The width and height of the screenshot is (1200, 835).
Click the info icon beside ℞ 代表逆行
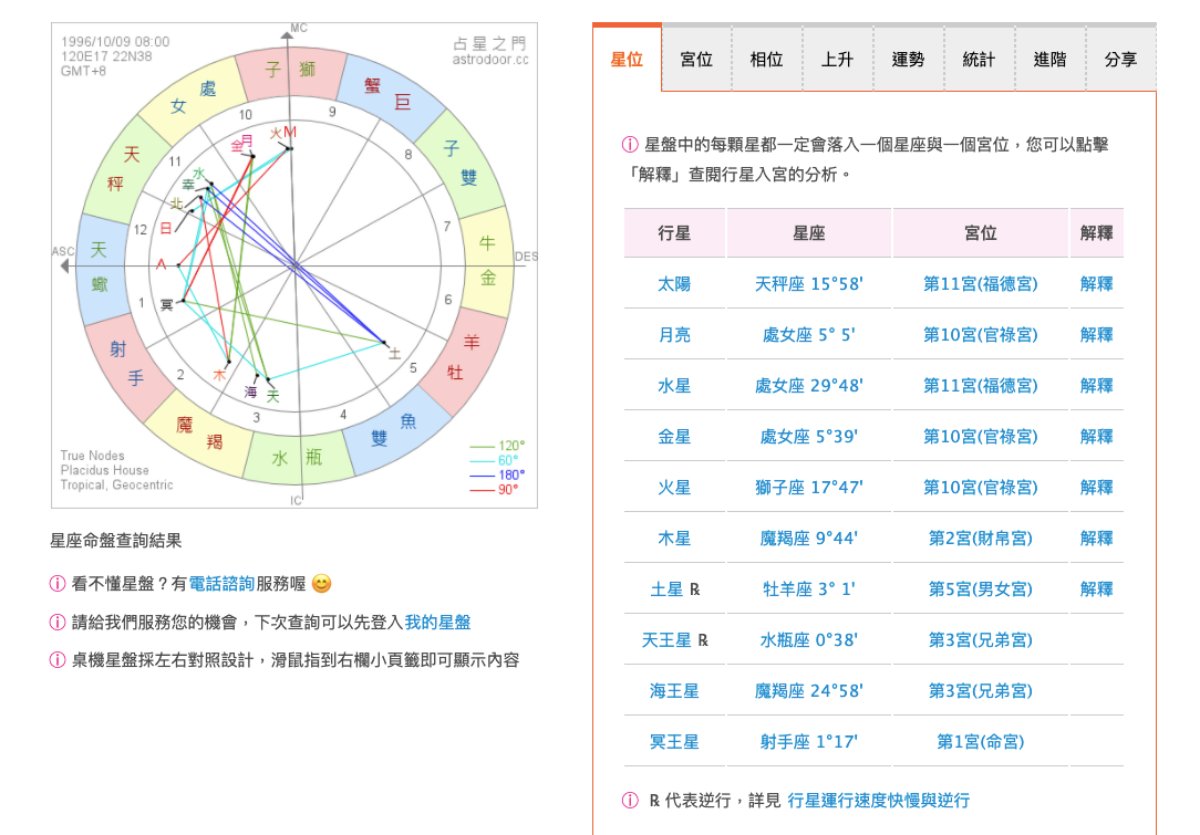(630, 800)
